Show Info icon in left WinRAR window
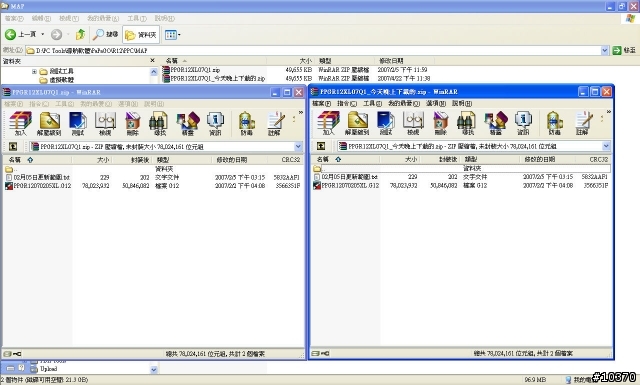 click(215, 123)
